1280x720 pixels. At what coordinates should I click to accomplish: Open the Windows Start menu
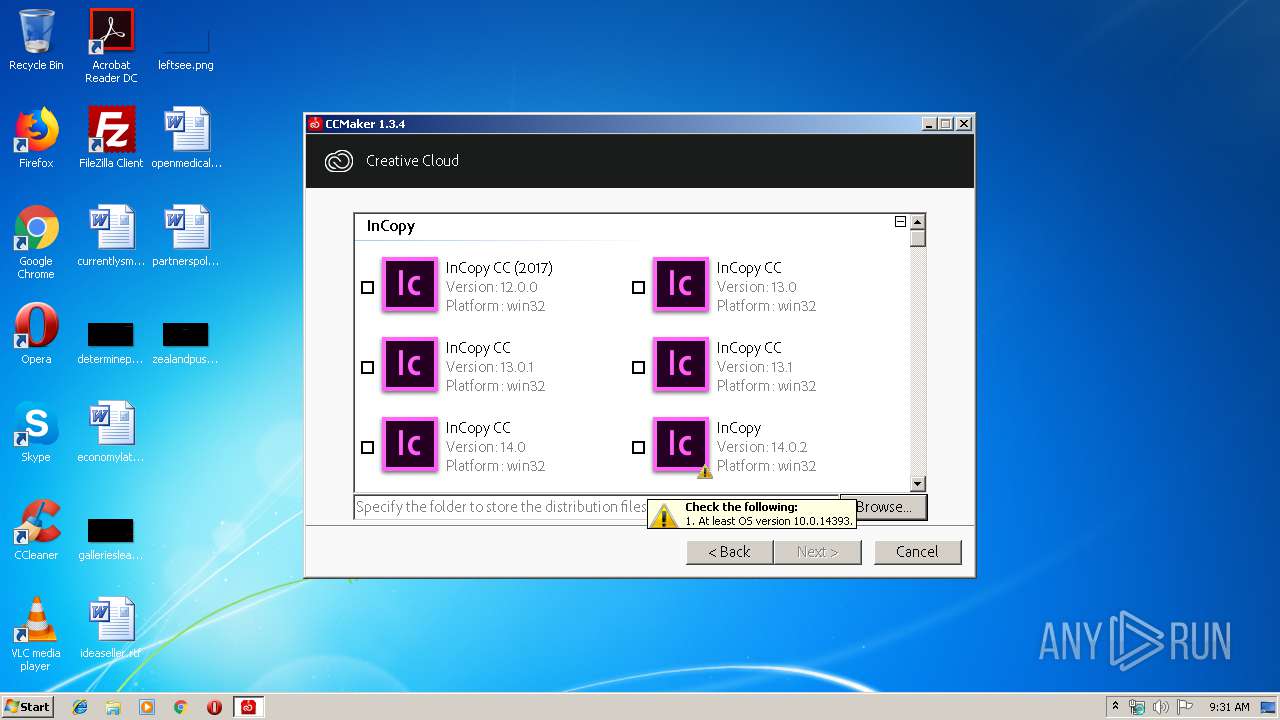pos(27,707)
